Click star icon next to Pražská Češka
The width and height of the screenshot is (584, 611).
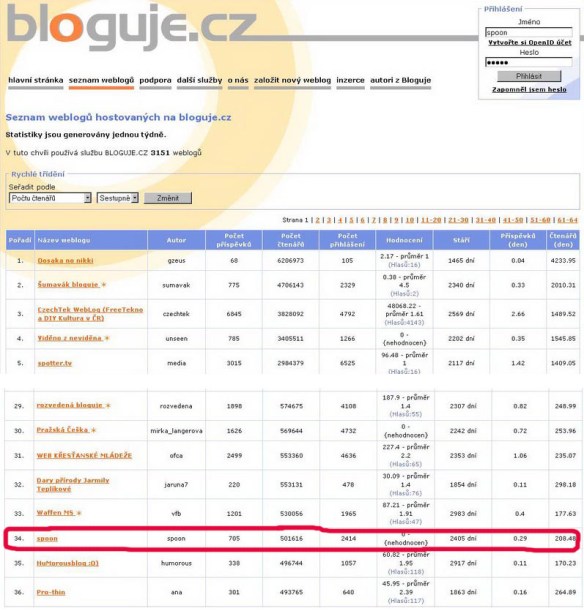tap(94, 430)
